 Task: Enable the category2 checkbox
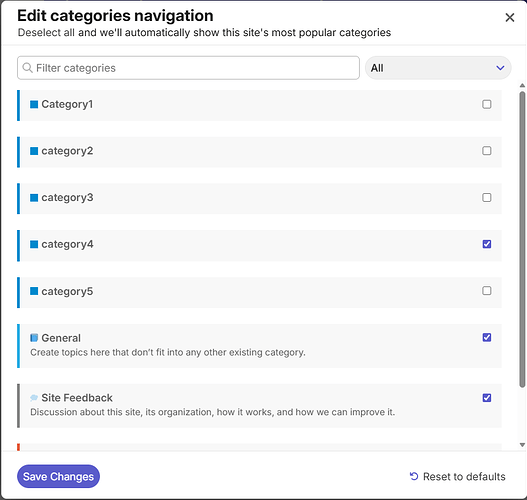pos(487,151)
